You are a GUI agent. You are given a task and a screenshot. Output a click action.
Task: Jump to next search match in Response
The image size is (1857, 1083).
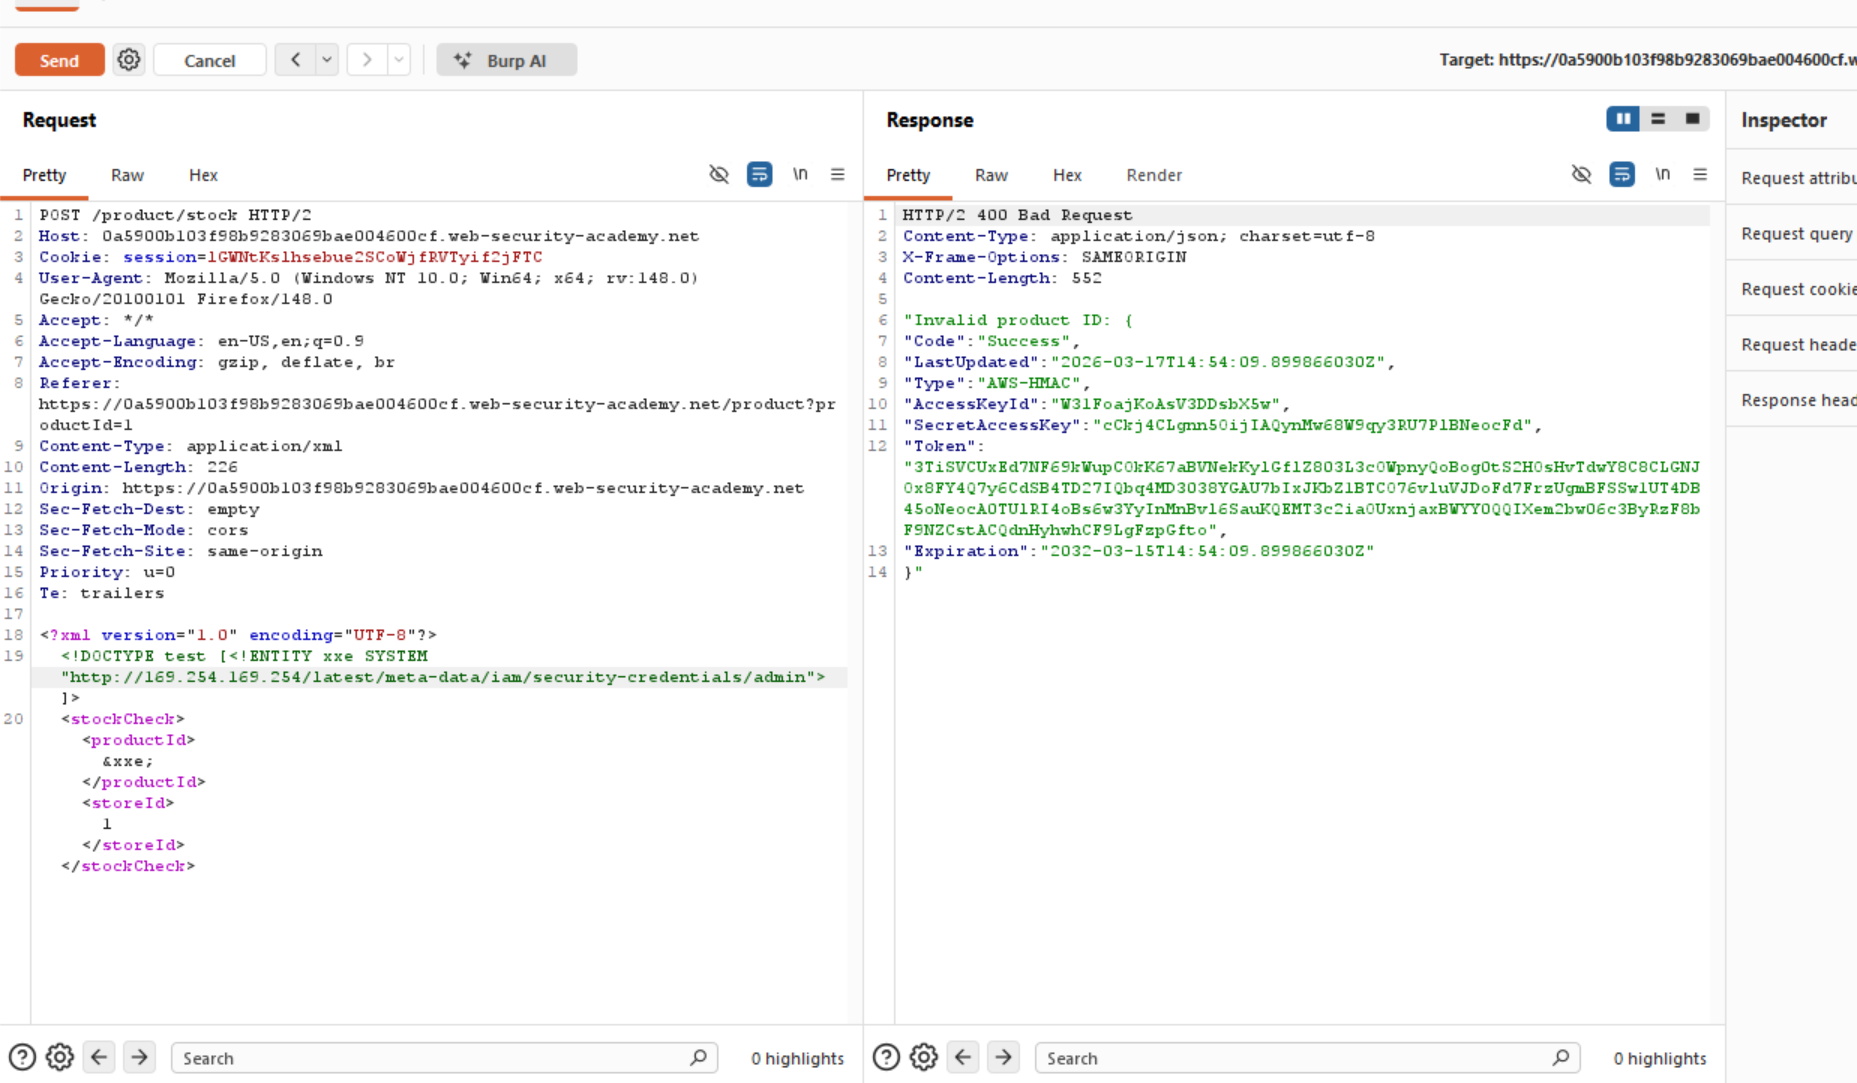click(1003, 1057)
